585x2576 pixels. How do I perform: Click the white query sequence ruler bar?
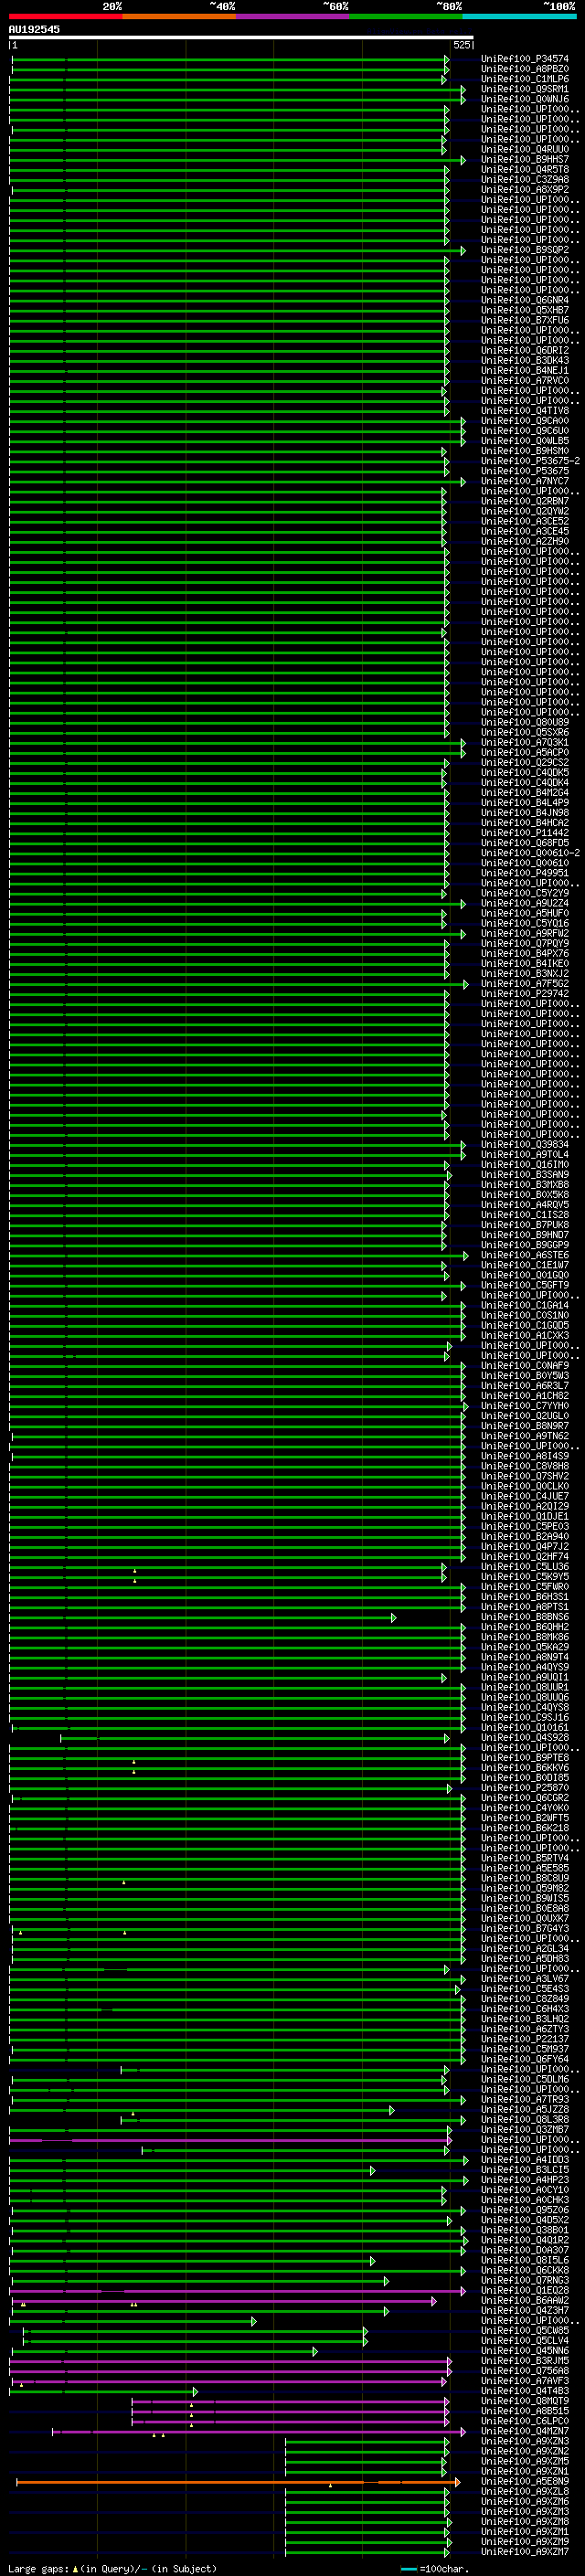pos(241,37)
